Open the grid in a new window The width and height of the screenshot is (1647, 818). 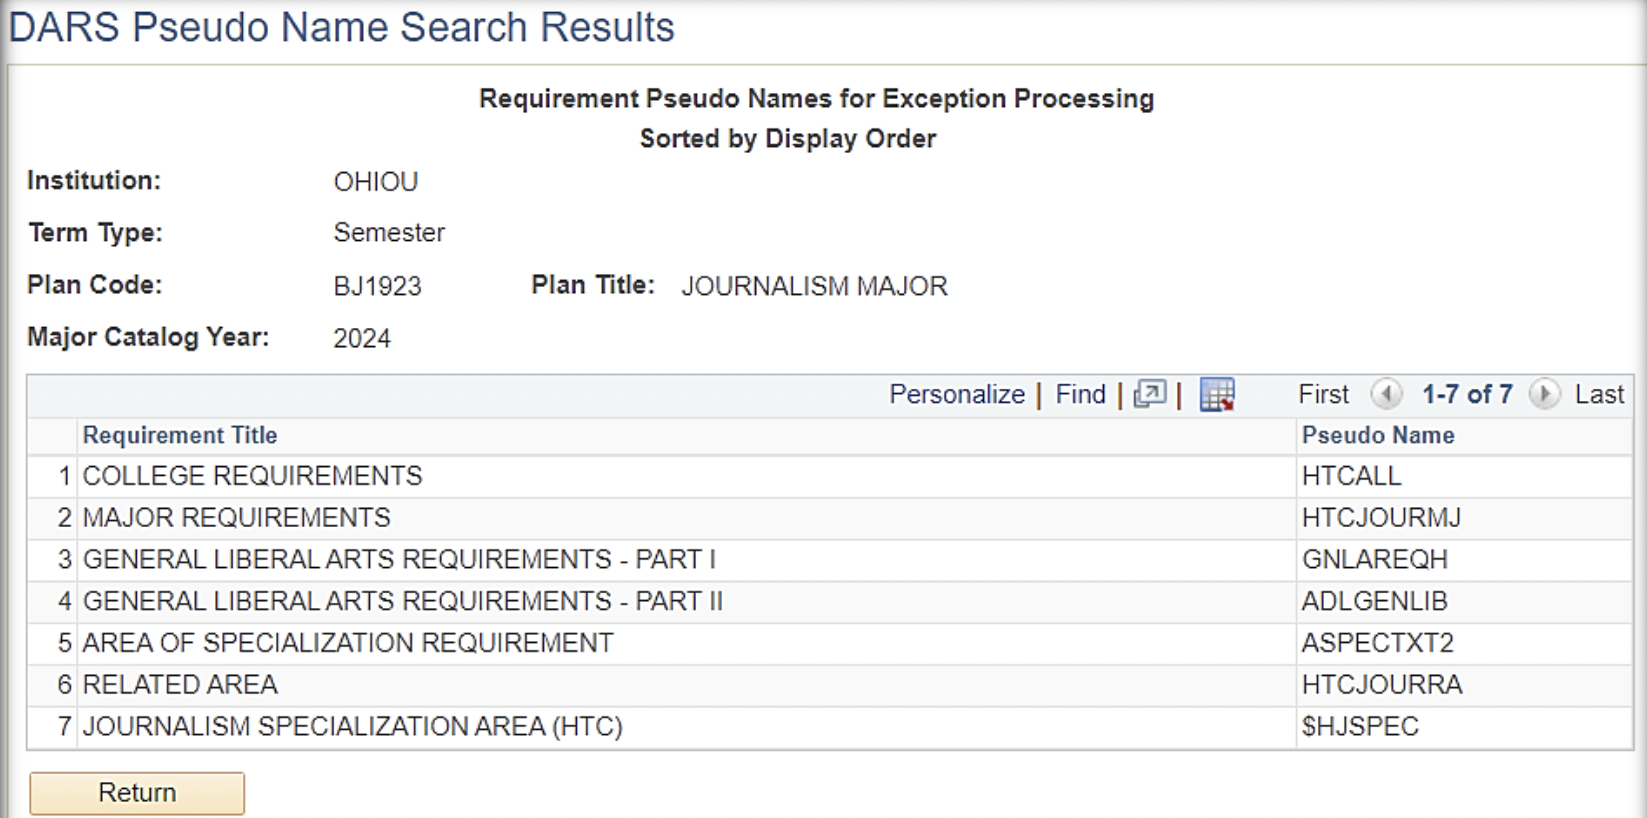tap(1150, 394)
